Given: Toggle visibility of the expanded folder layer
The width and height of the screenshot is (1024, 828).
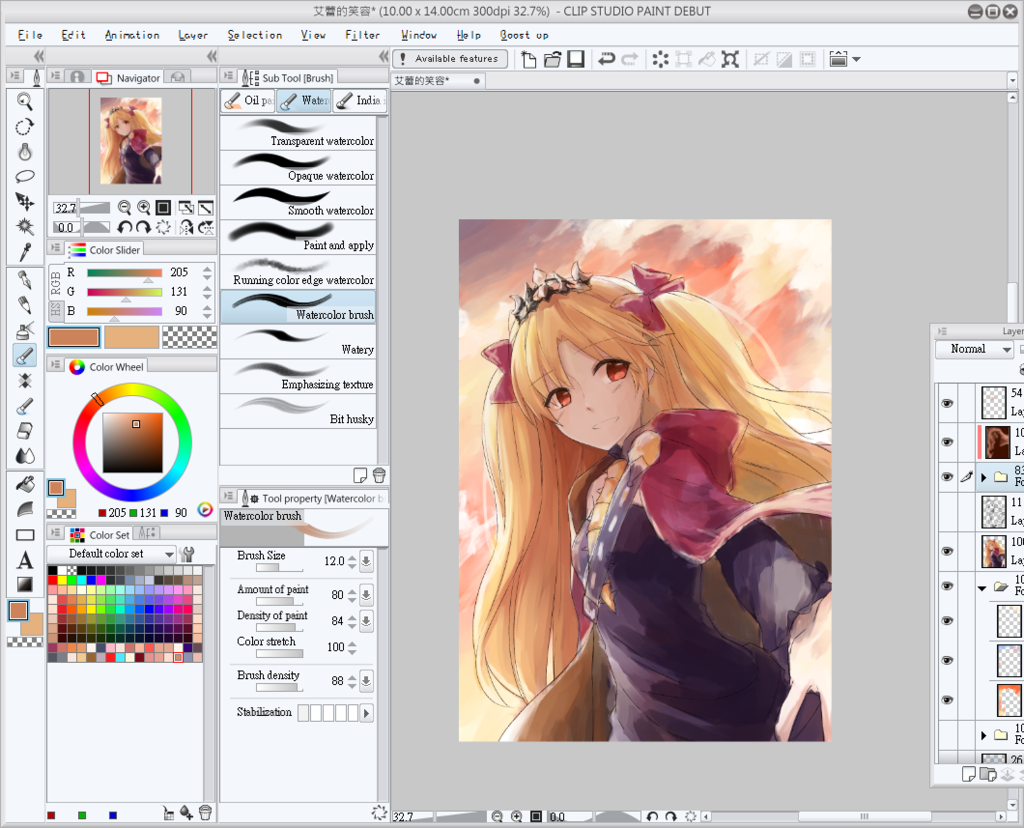Looking at the screenshot, I should (x=947, y=586).
